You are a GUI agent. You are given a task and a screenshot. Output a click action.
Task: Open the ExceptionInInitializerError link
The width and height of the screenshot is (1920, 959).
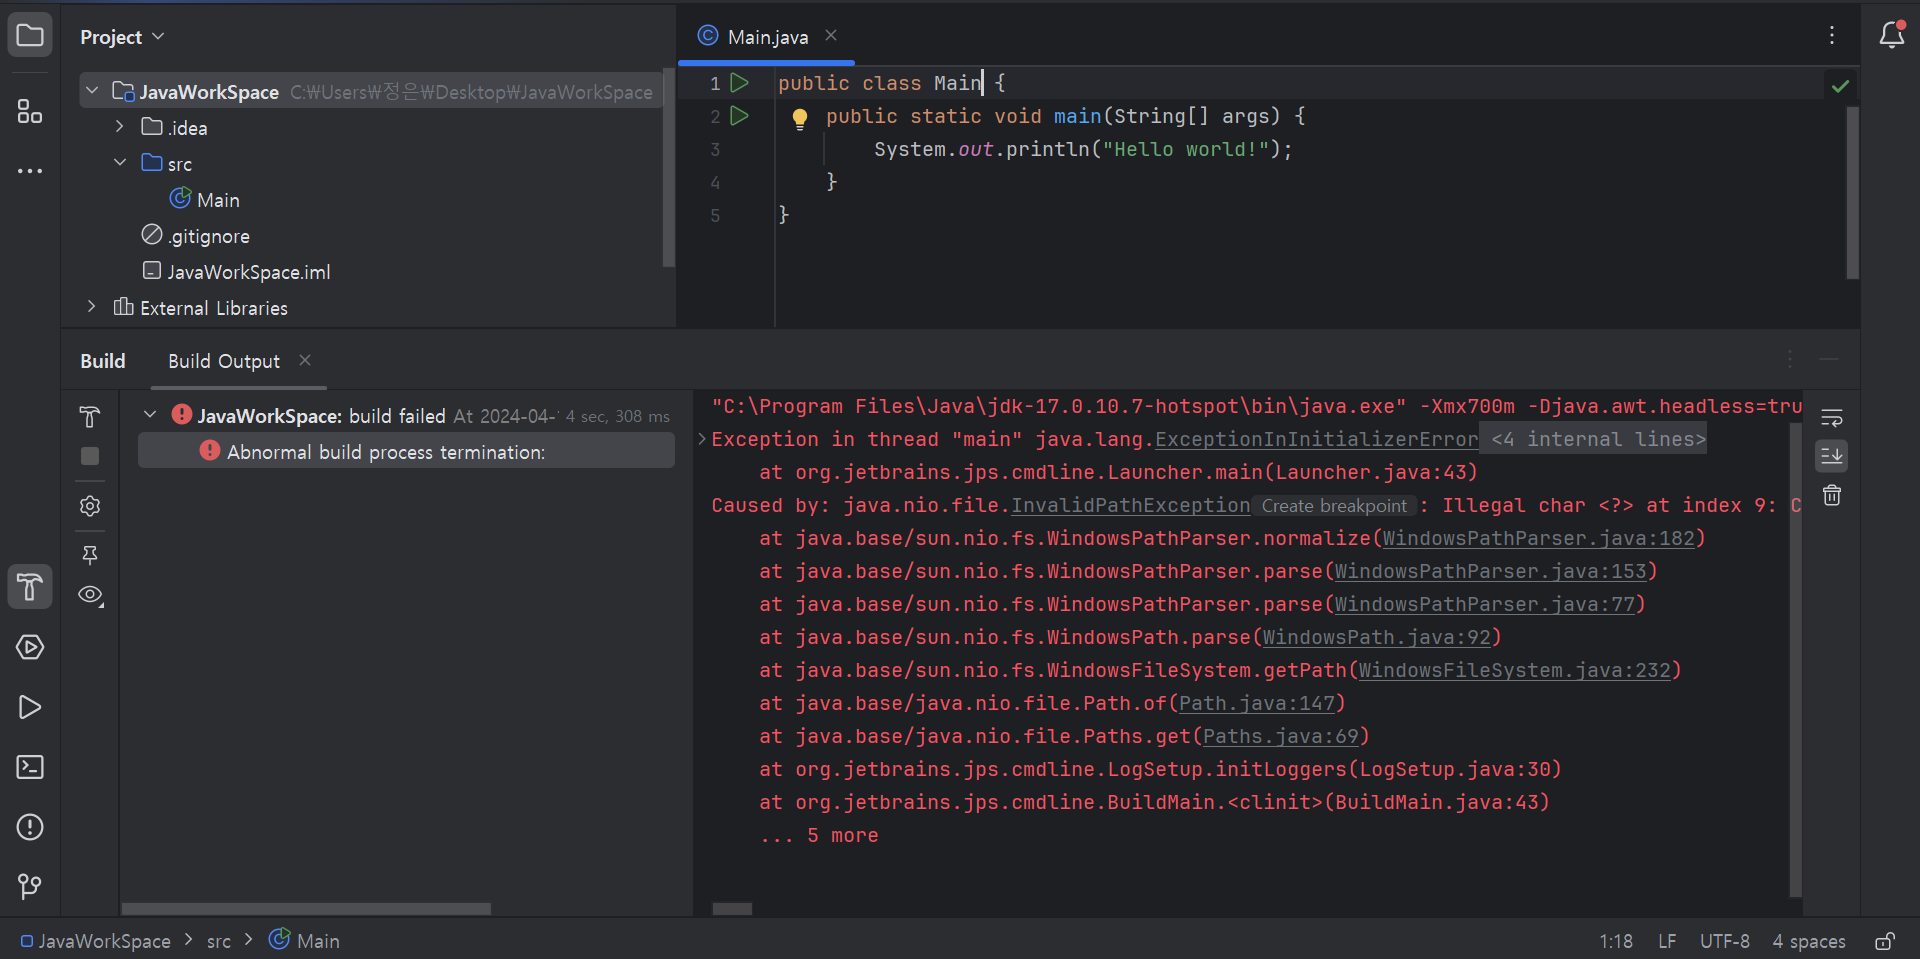[x=1316, y=439]
